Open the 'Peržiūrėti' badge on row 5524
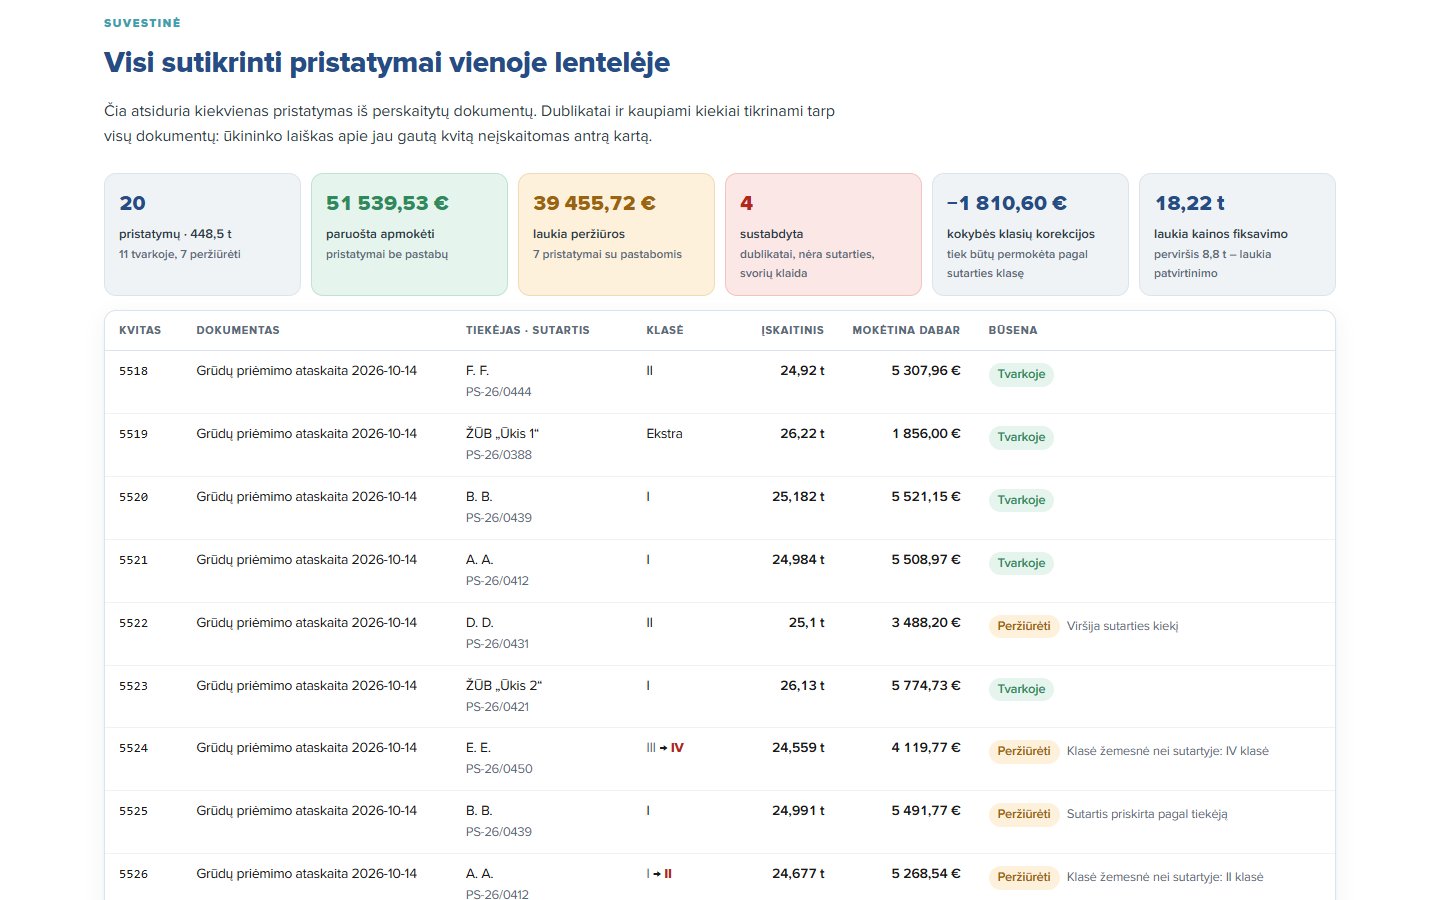This screenshot has width=1440, height=900. click(x=1024, y=751)
